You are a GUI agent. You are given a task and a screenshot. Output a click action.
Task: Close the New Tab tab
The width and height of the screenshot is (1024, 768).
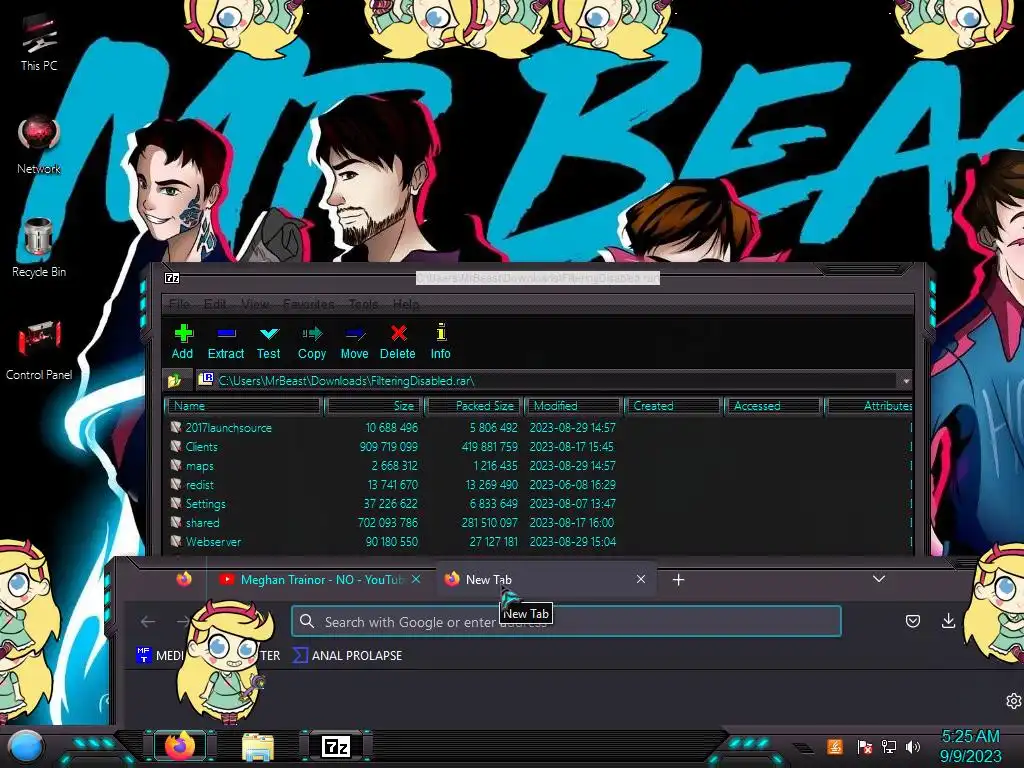(641, 579)
